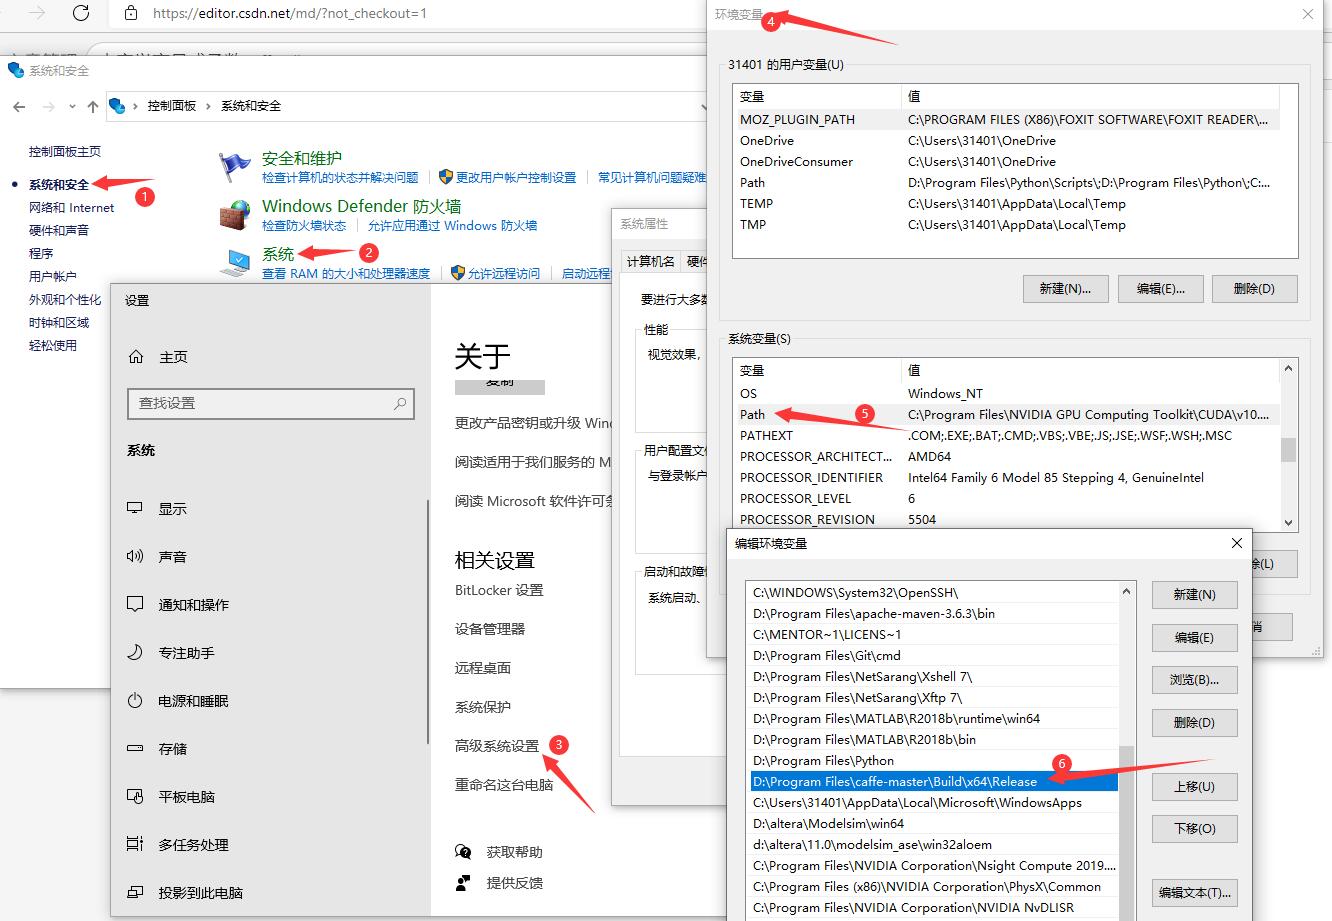Viewport: 1332px width, 921px height.
Task: Select apache-maven-3.6.3 bin path entry
Action: tap(934, 613)
